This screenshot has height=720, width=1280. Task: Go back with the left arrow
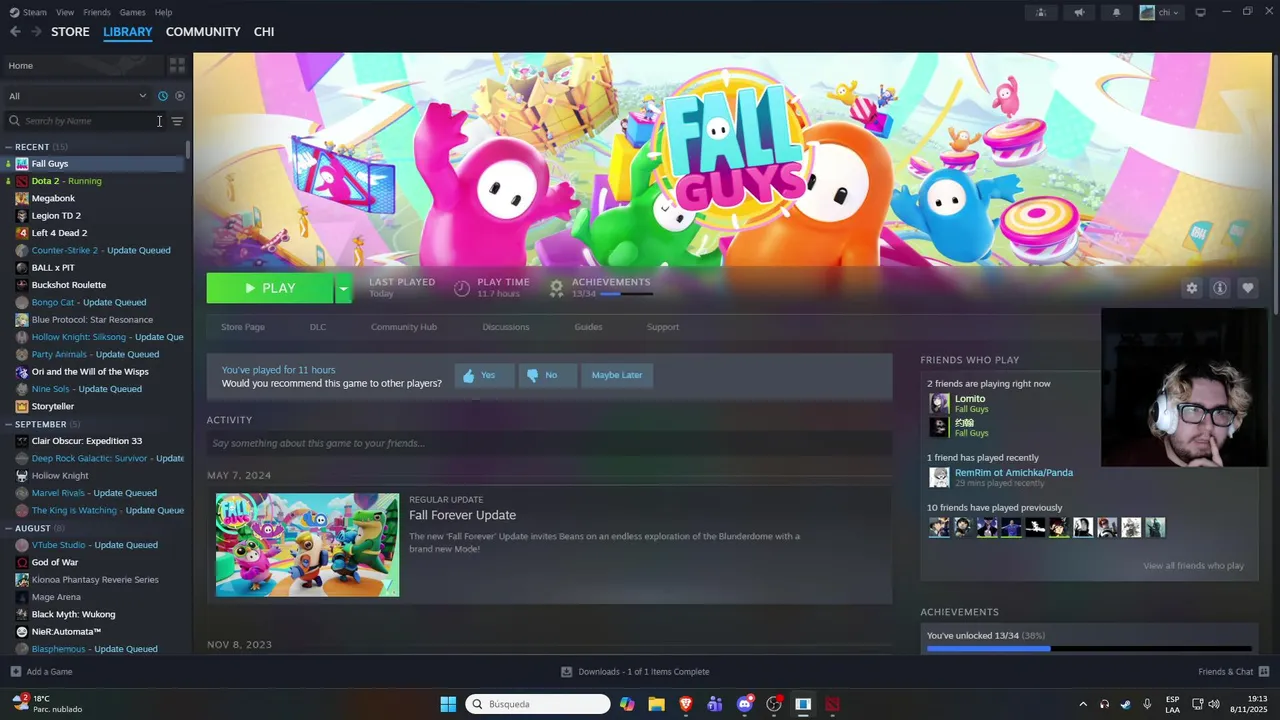15,32
